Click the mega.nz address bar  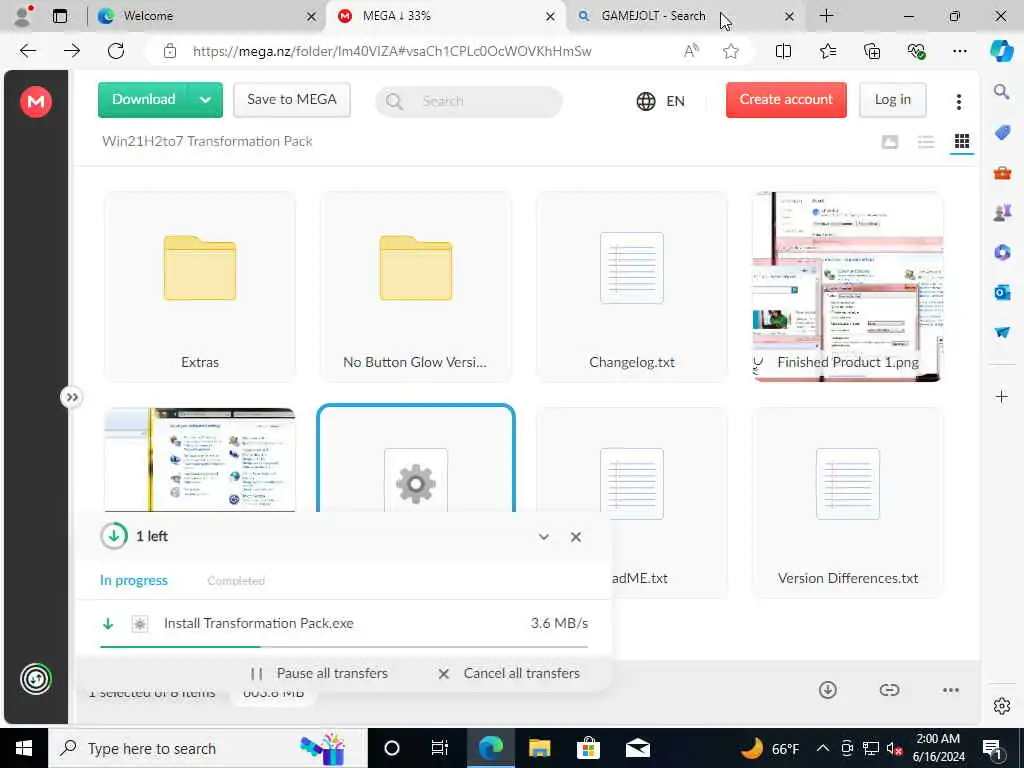click(x=392, y=51)
